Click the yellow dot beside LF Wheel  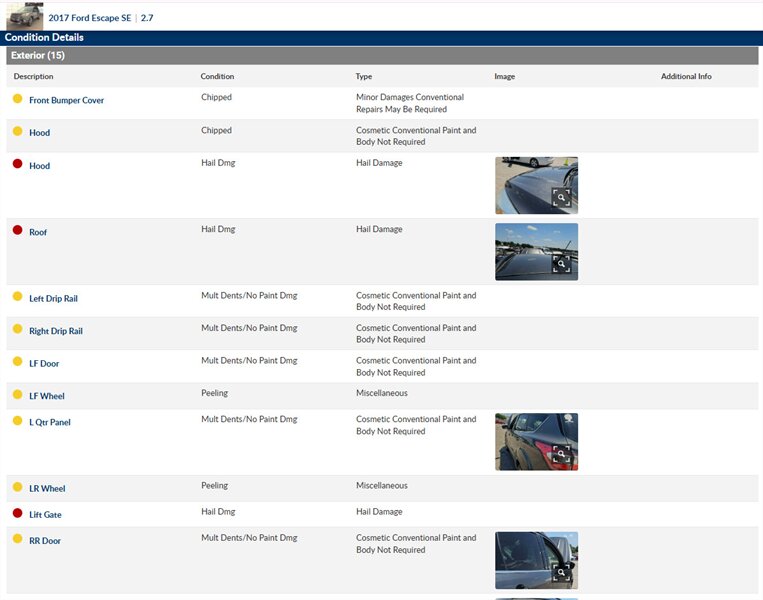click(18, 394)
